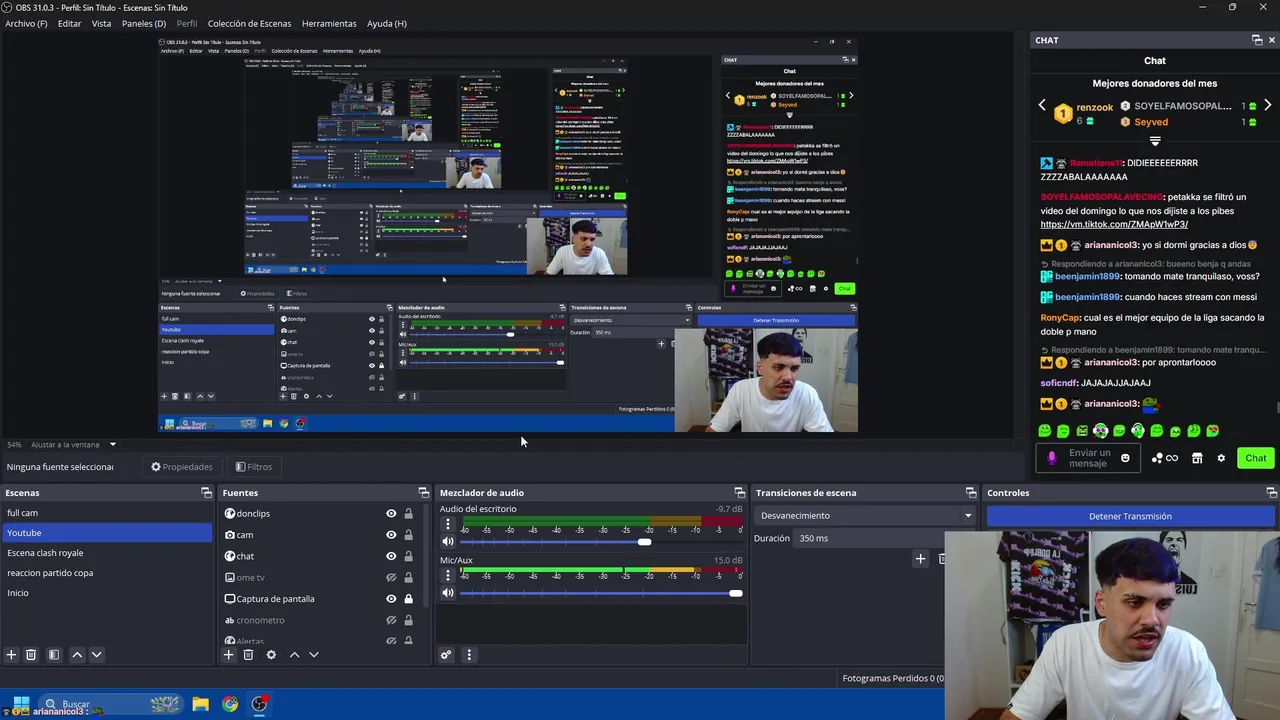Hide the donclips source eye icon

click(x=391, y=513)
